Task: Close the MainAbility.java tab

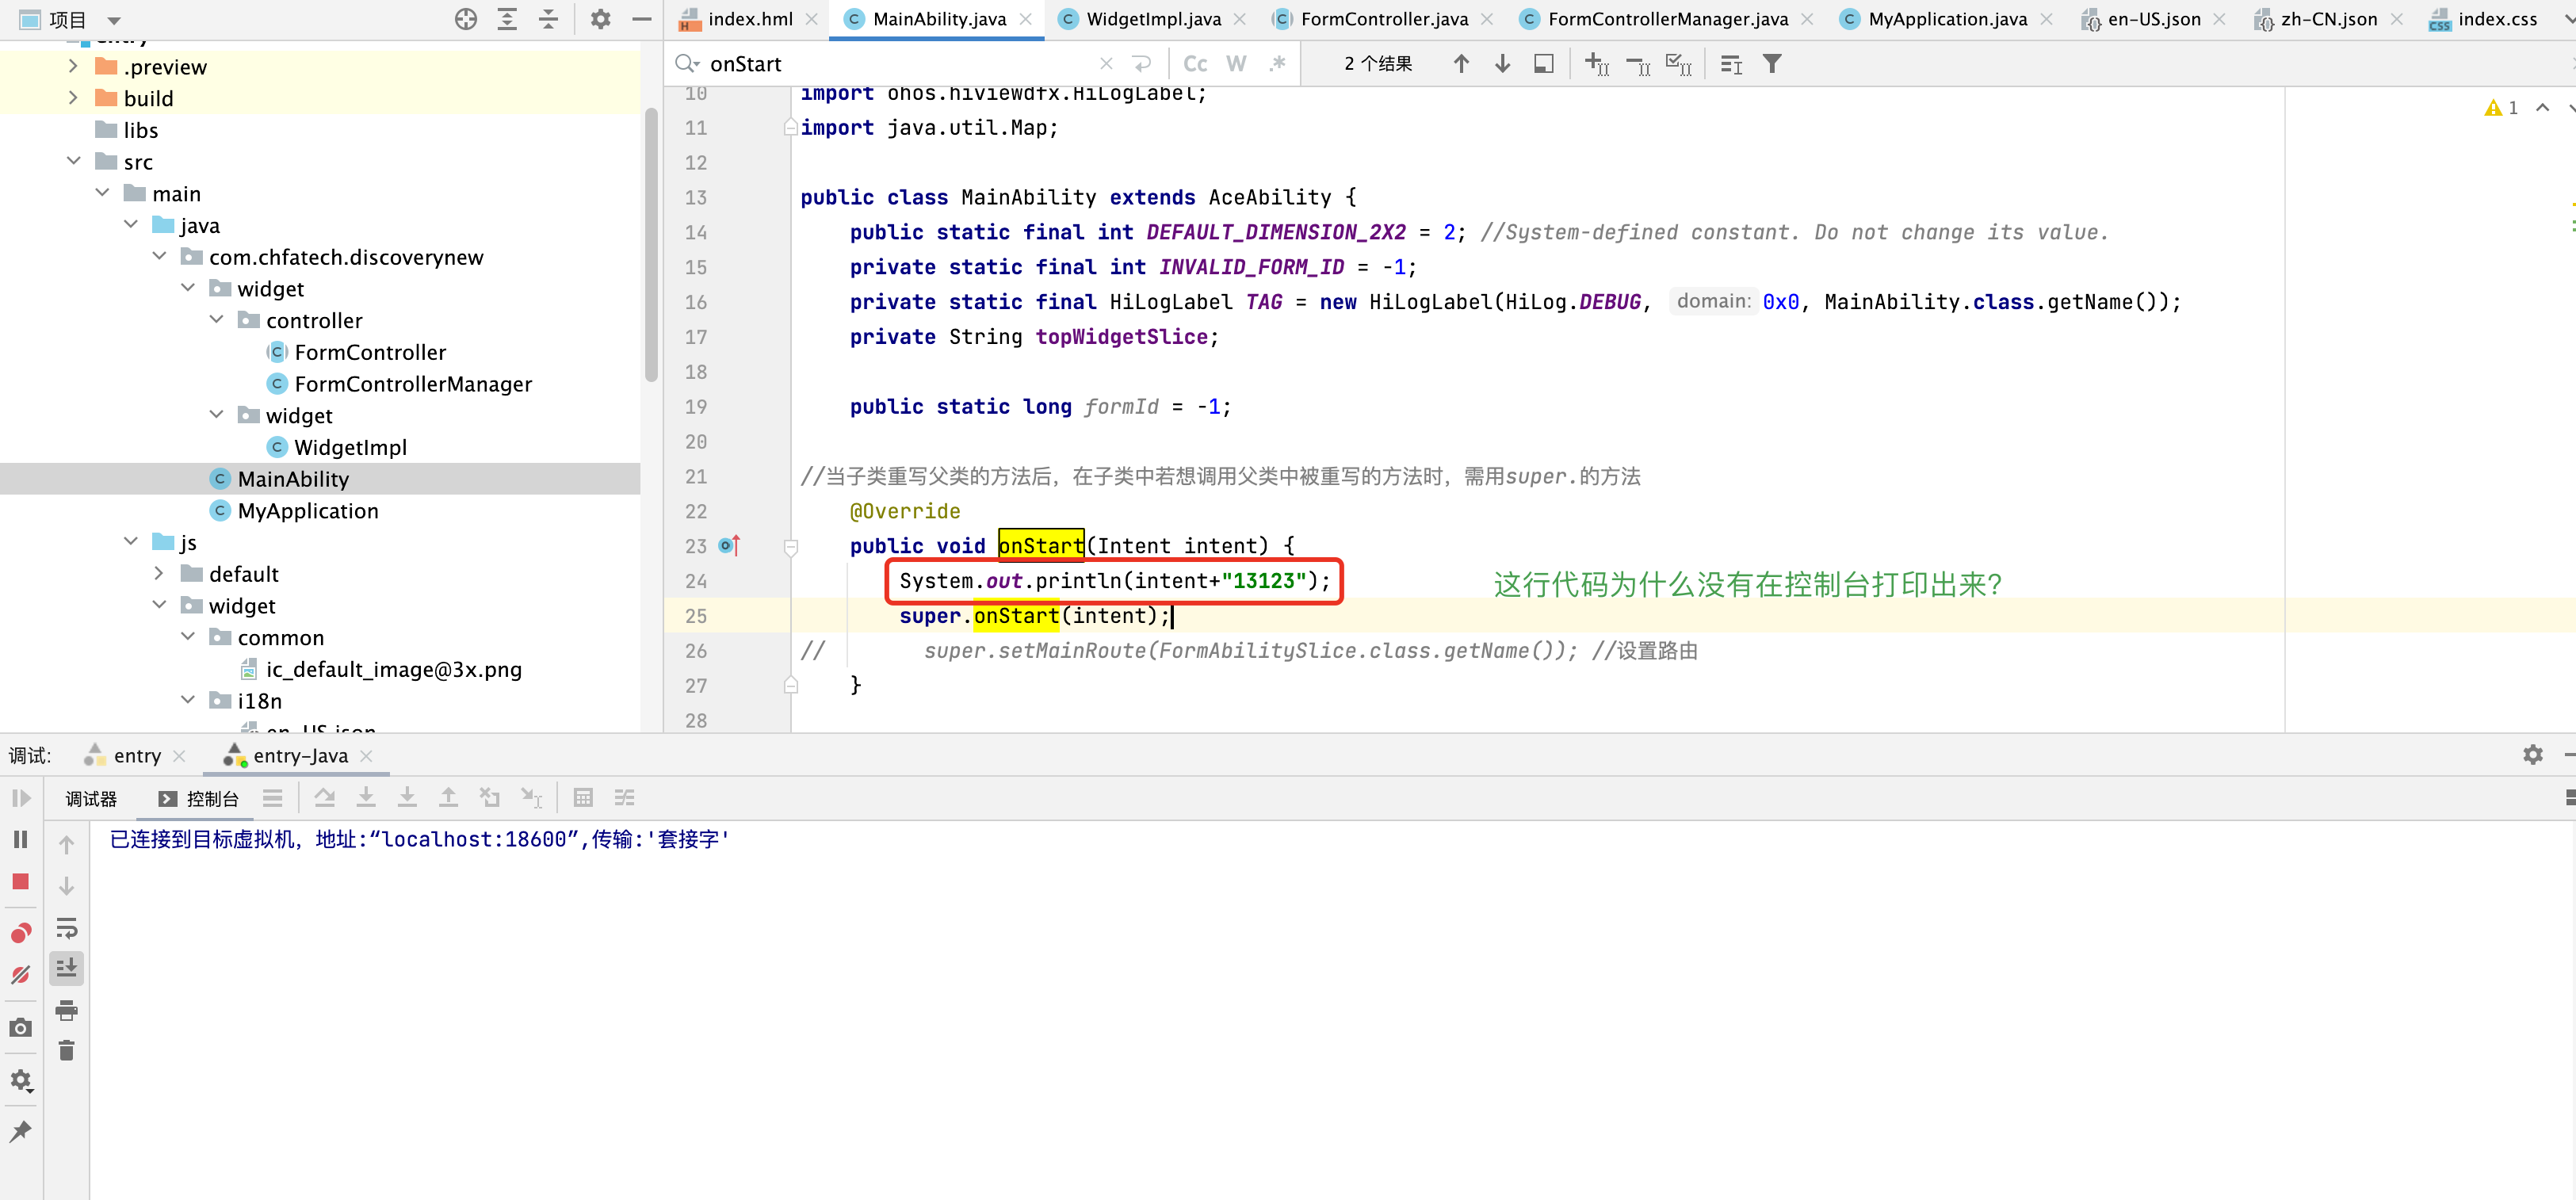Action: click(x=1025, y=19)
